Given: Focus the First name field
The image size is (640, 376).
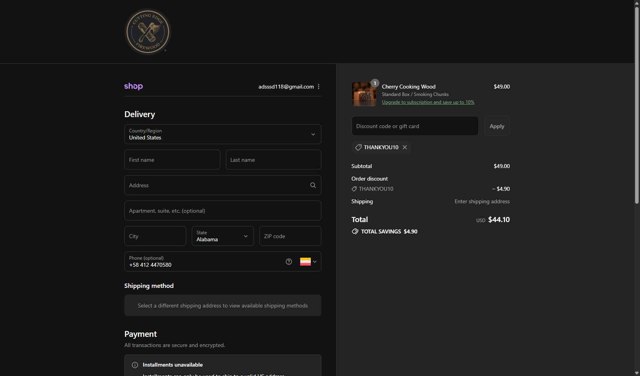Looking at the screenshot, I should tap(172, 160).
